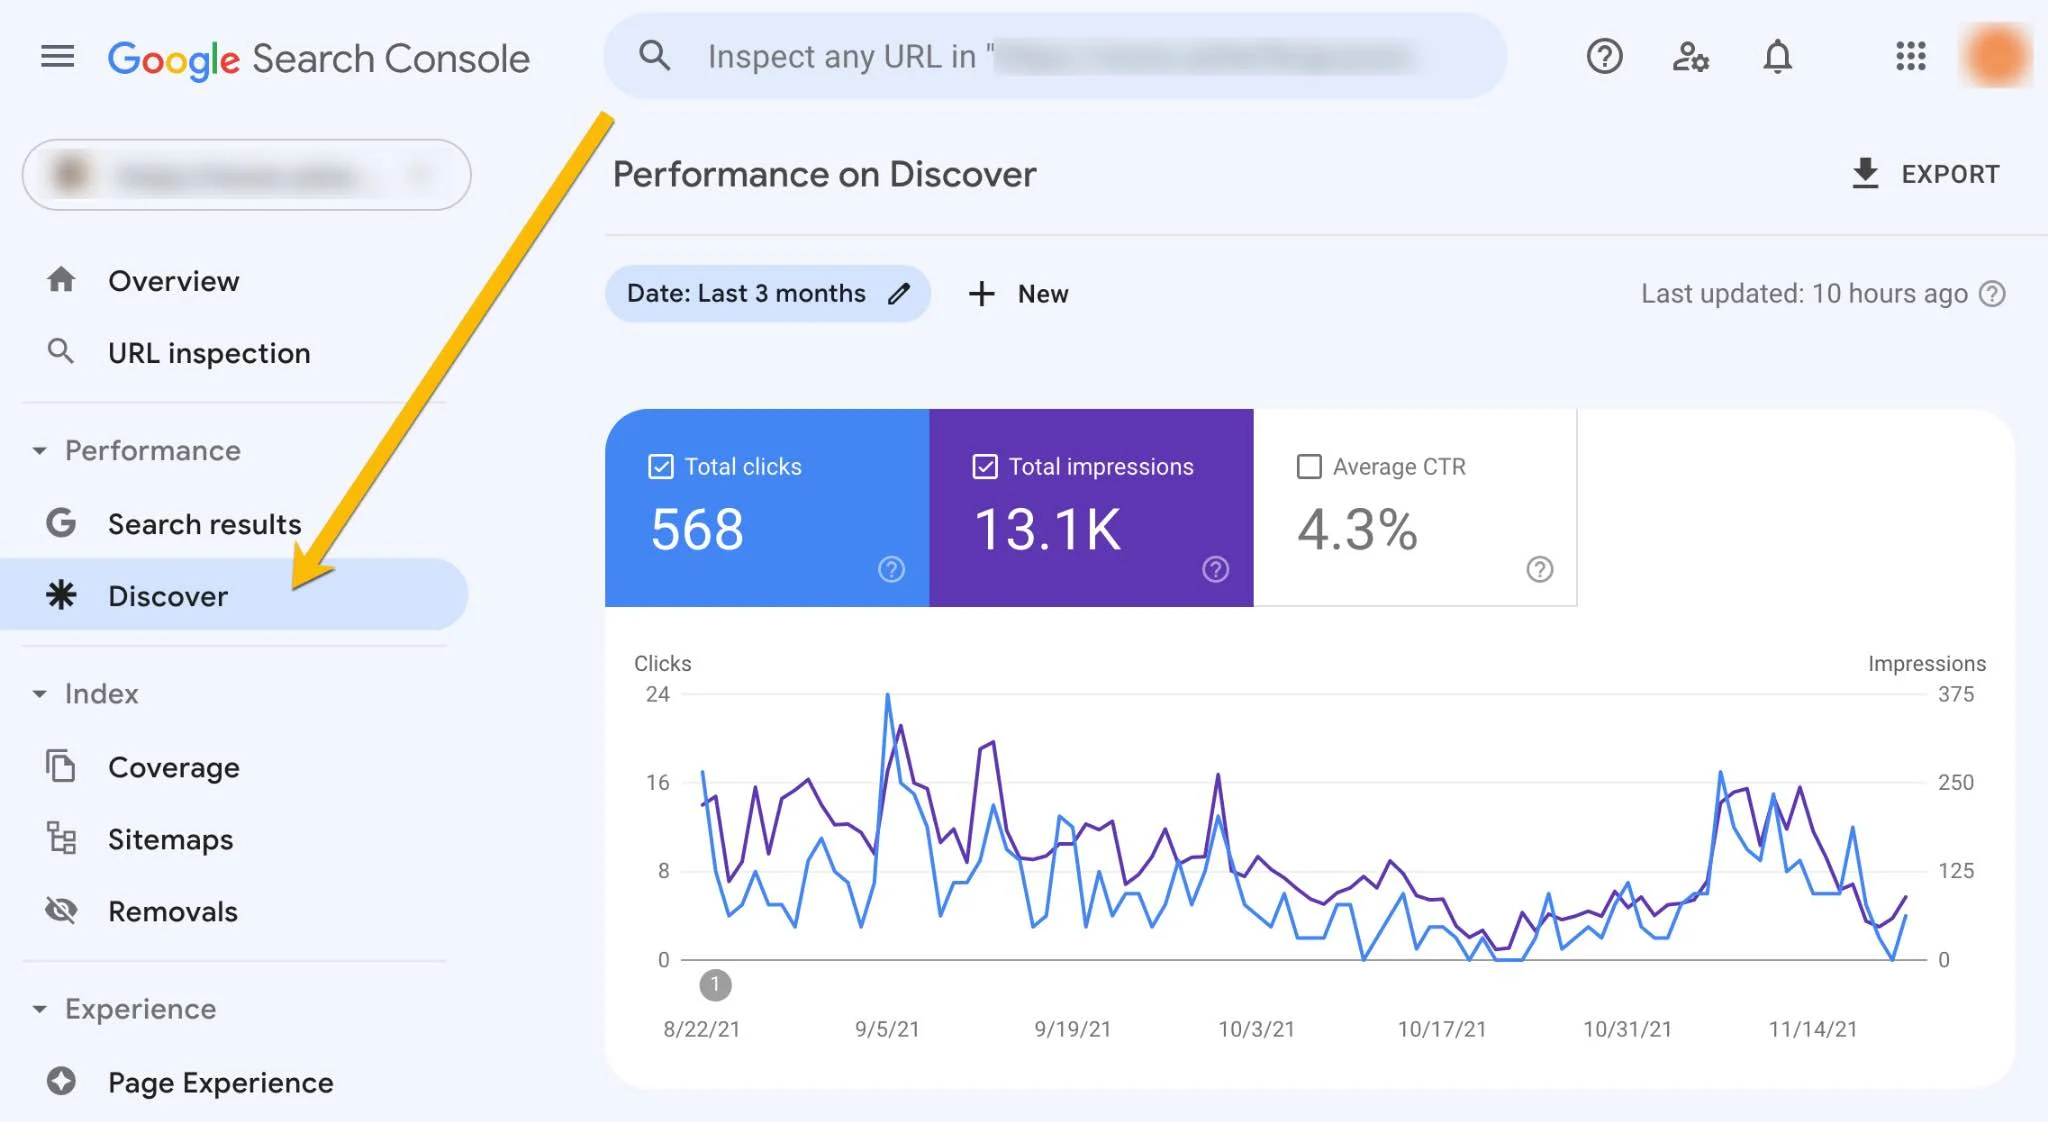Collapse the Performance section arrow
The image size is (2048, 1122).
pyautogui.click(x=39, y=451)
